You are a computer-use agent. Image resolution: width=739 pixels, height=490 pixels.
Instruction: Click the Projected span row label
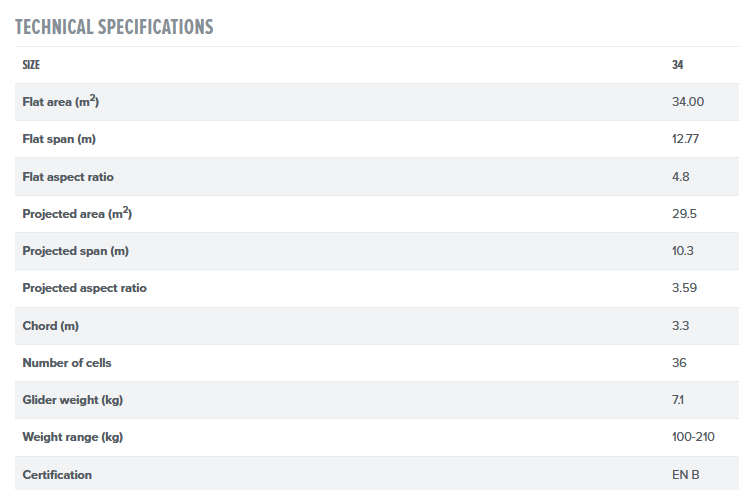[x=76, y=251]
